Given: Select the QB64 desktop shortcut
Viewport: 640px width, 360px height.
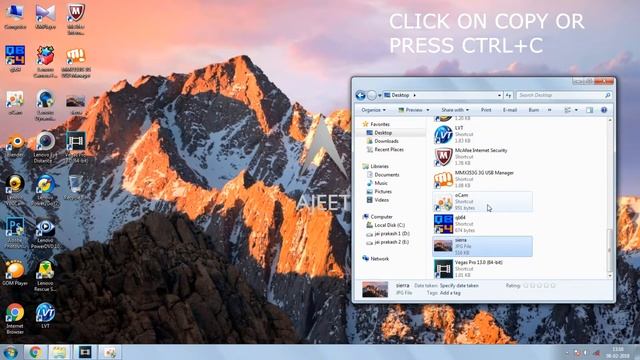Looking at the screenshot, I should pos(15,59).
